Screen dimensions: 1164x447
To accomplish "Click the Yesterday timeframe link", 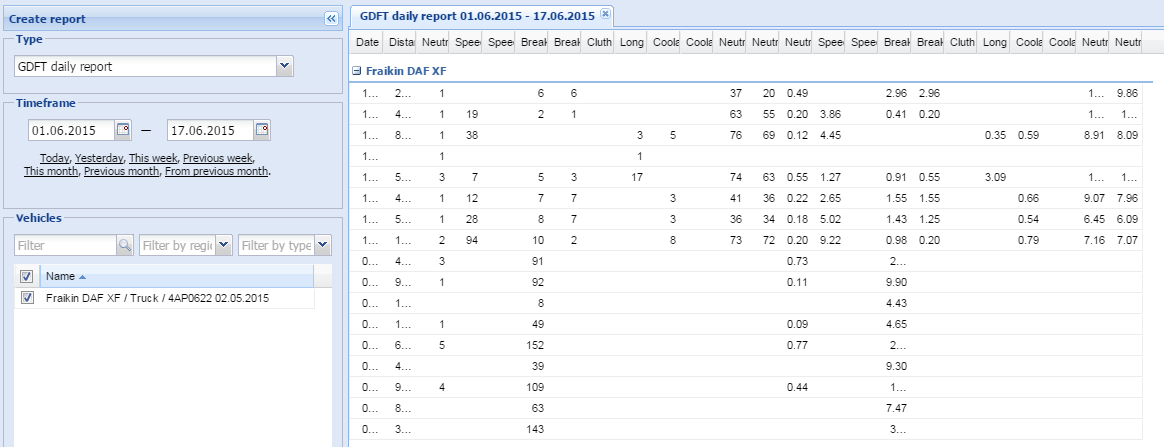I will (x=99, y=158).
